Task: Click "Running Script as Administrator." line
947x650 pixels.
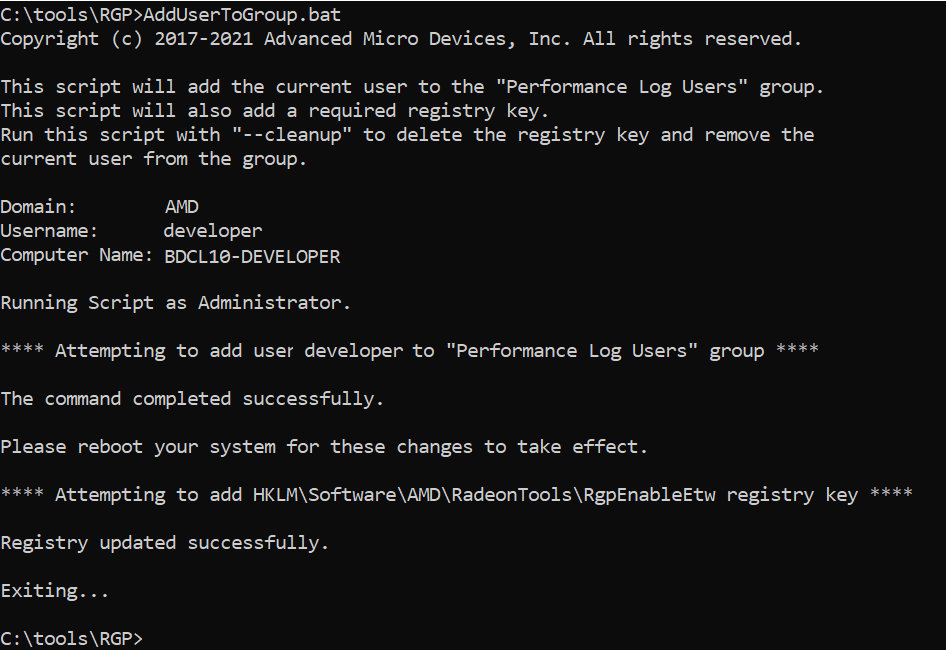Action: (x=175, y=303)
